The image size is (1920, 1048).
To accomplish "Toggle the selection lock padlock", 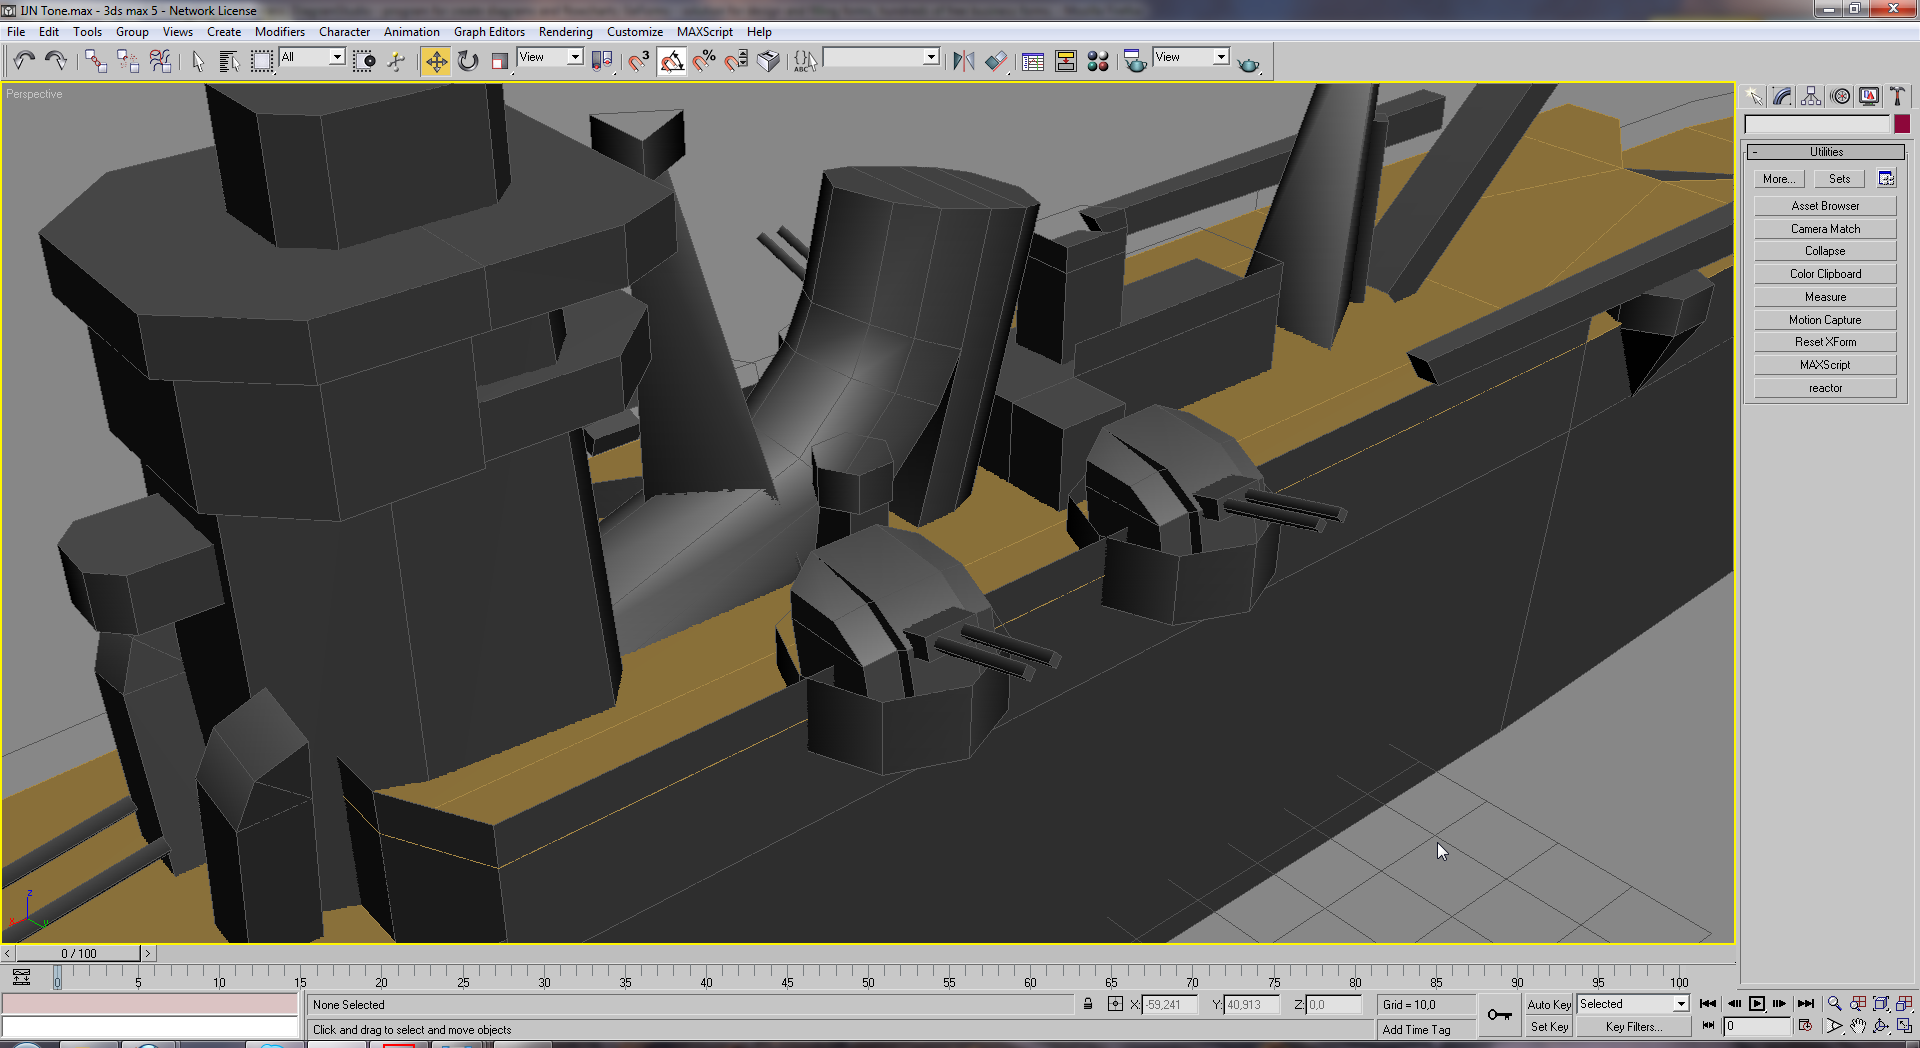I will (x=1088, y=1004).
